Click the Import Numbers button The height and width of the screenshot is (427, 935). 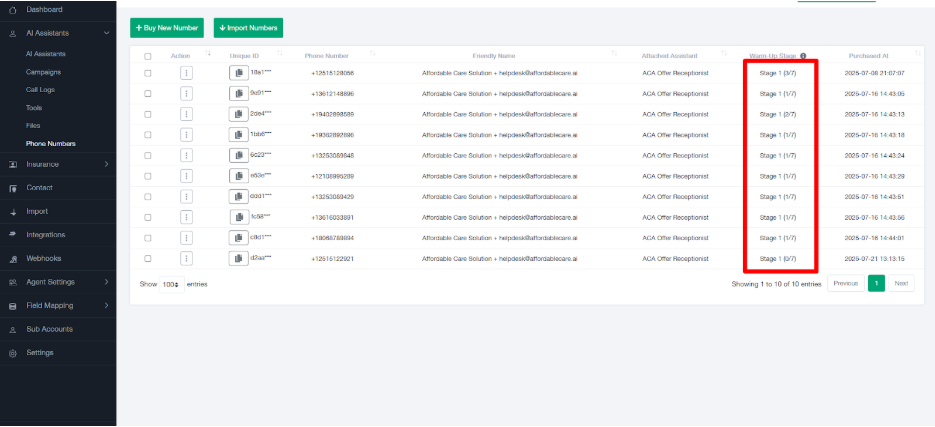point(247,28)
